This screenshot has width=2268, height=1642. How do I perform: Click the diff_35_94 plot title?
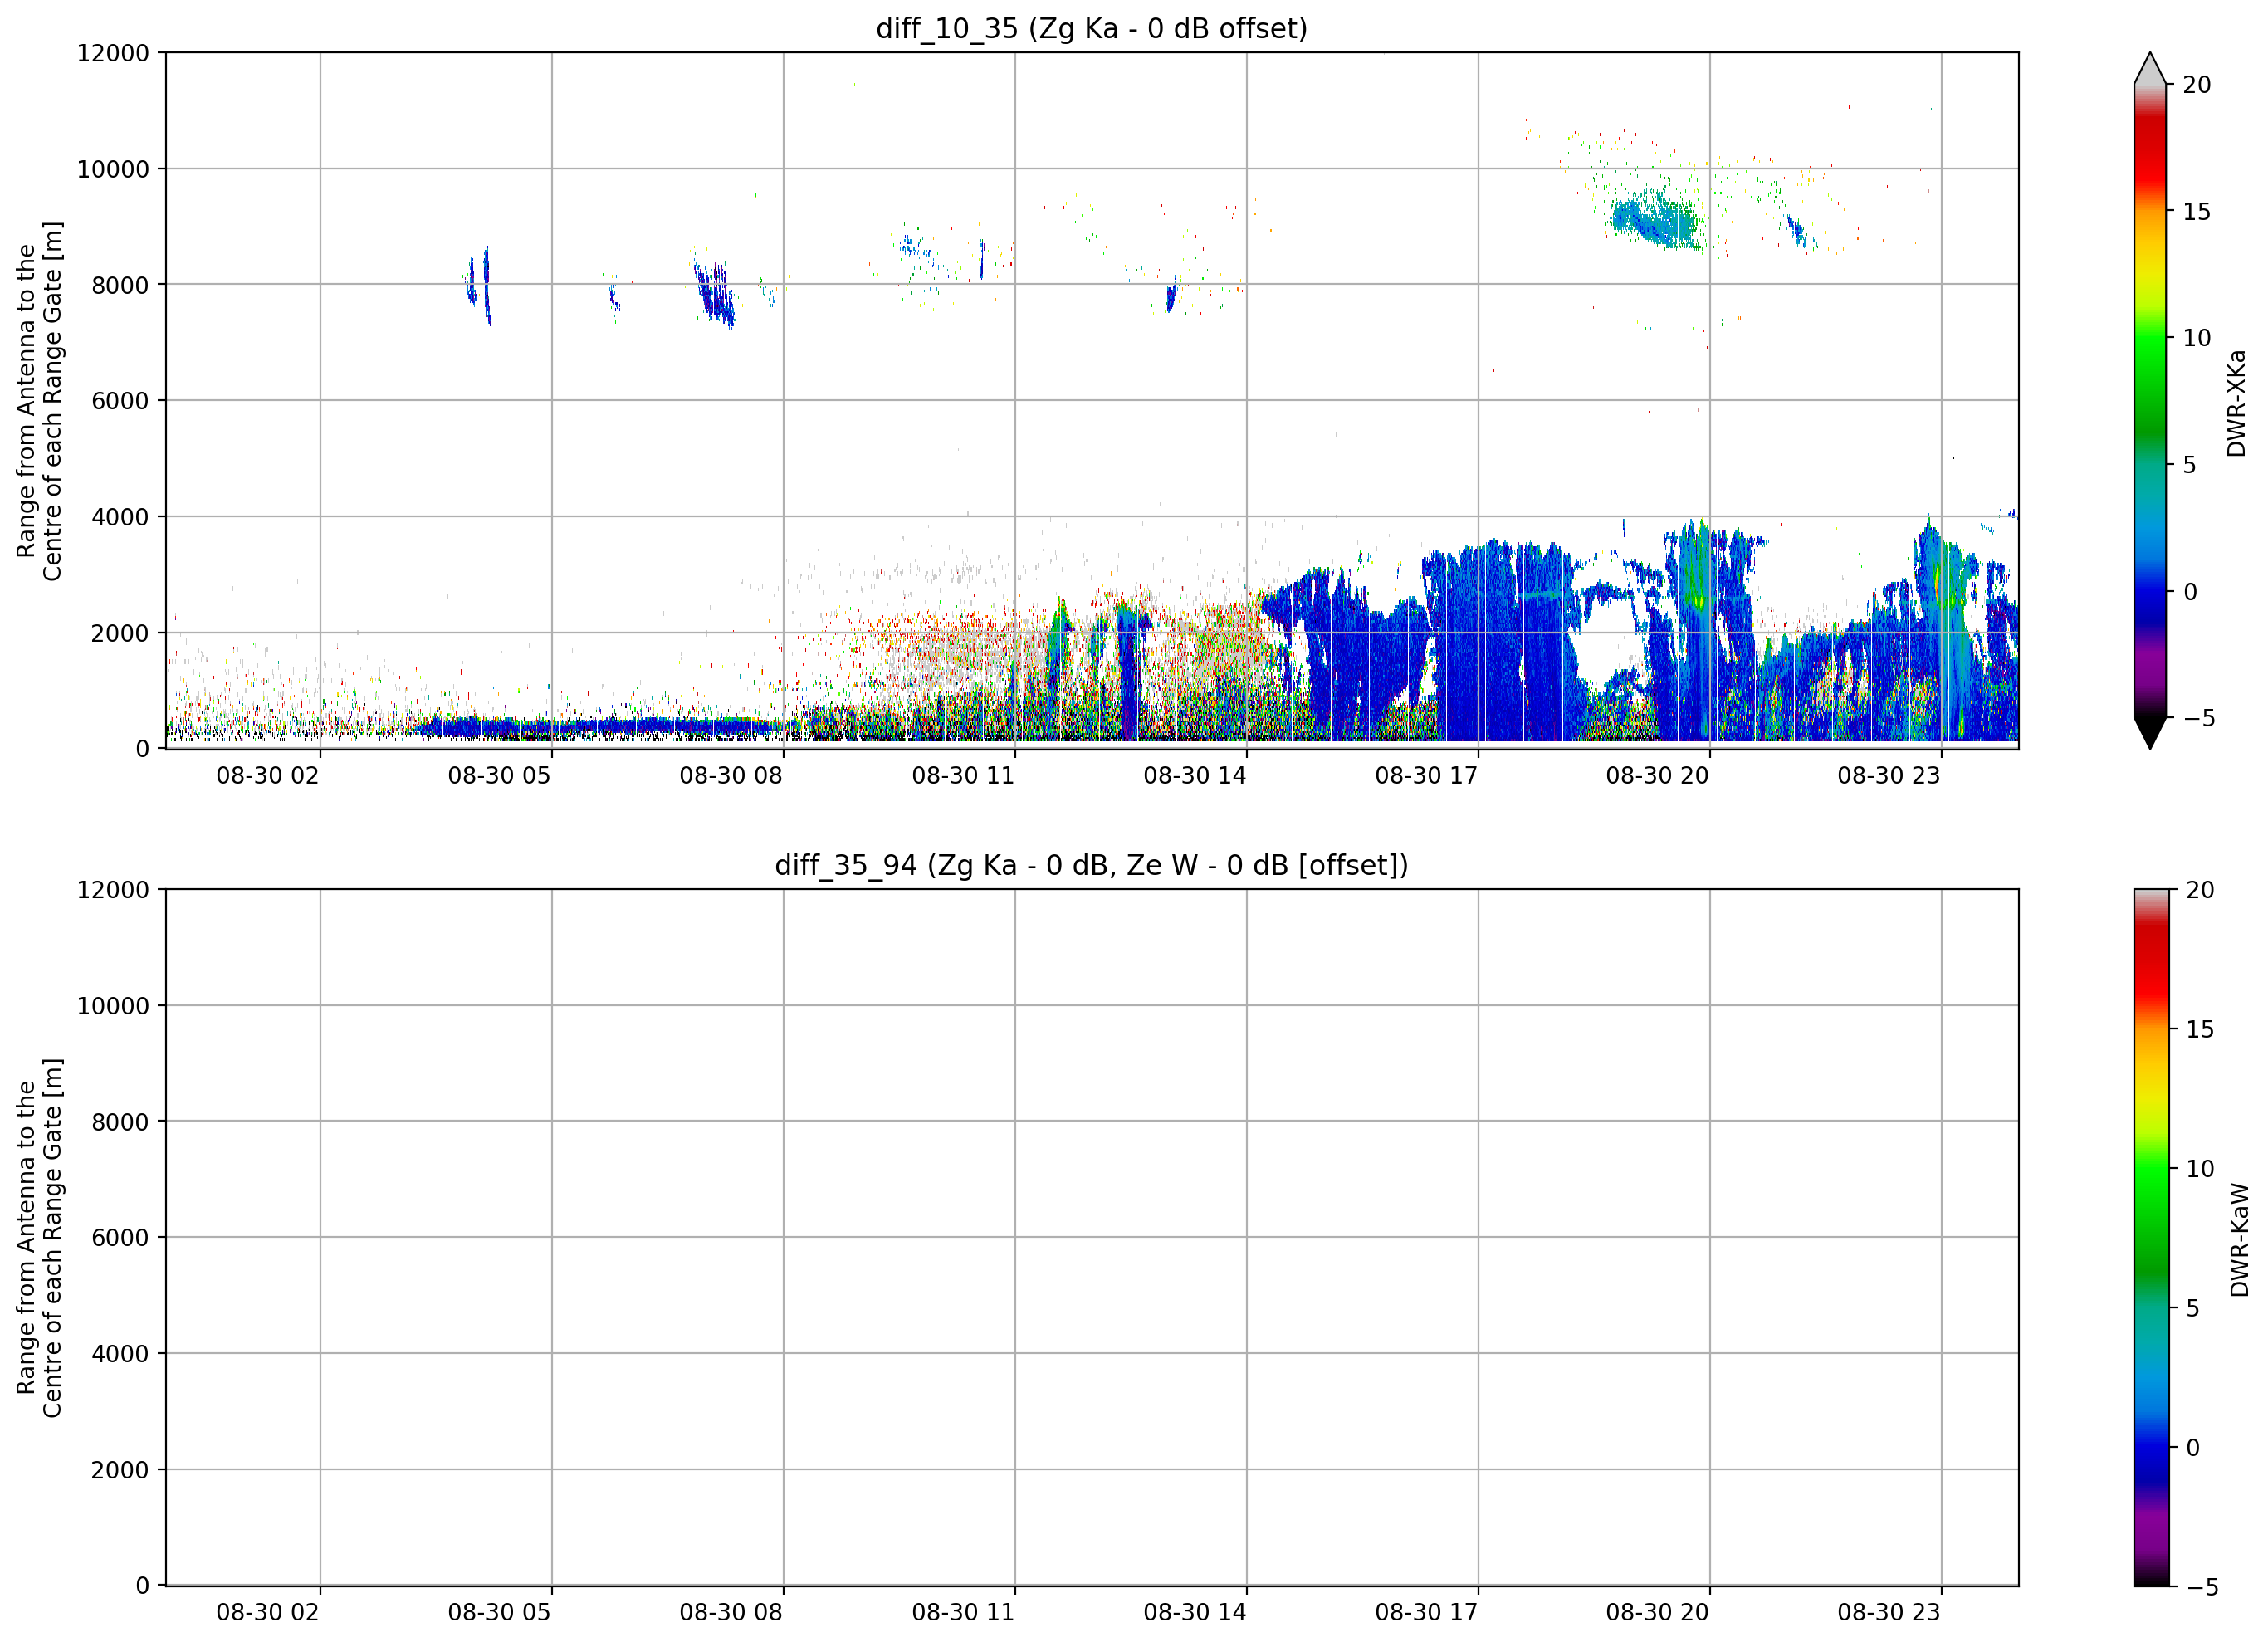(1091, 865)
